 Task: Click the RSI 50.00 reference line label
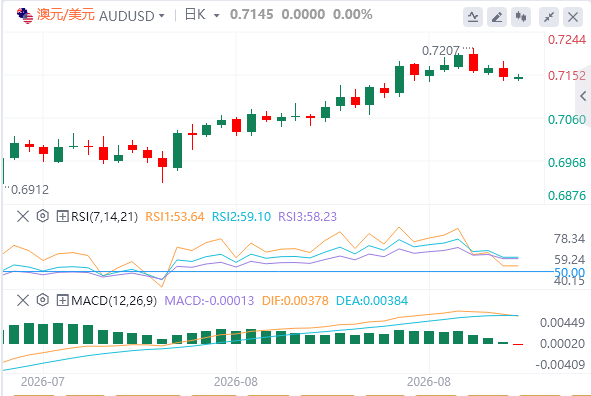[x=569, y=272]
